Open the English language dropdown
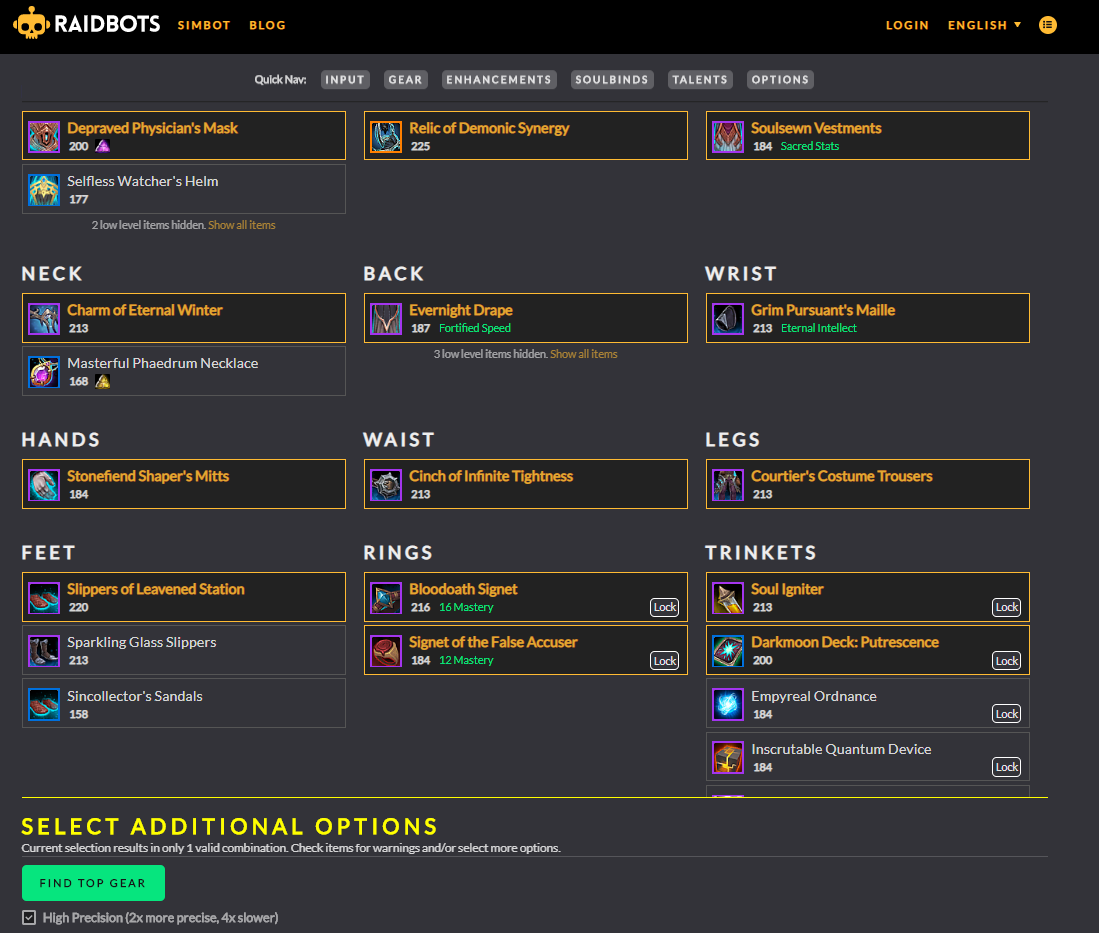1099x933 pixels. pyautogui.click(x=984, y=25)
